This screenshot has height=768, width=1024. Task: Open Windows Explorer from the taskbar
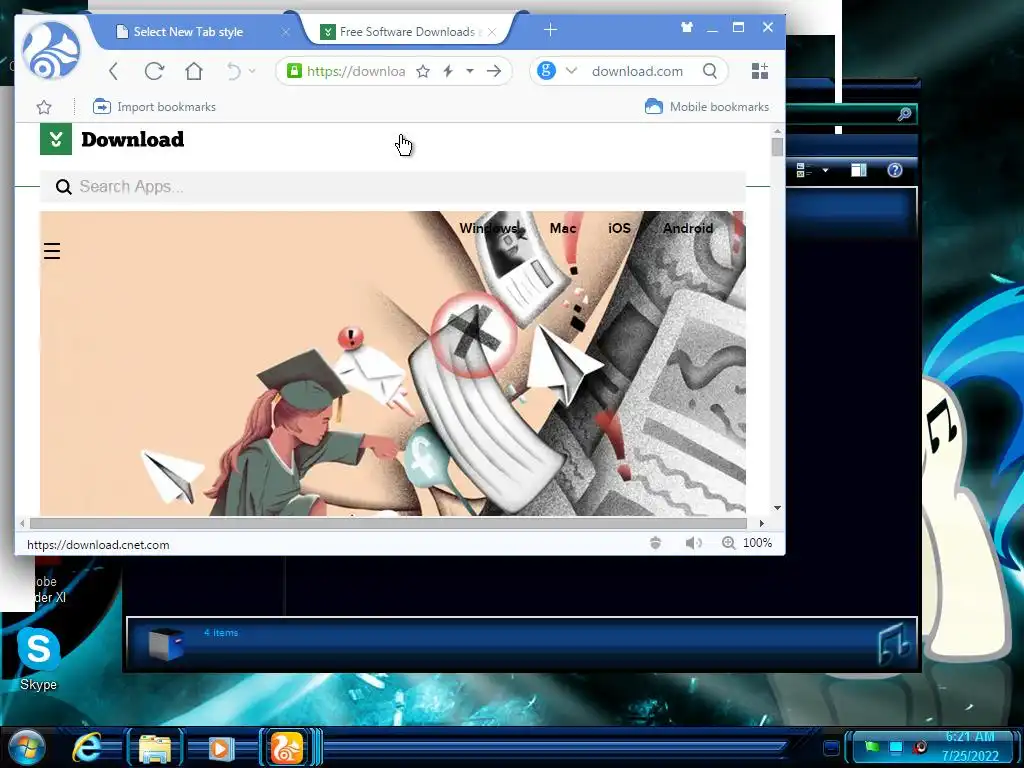click(x=155, y=748)
